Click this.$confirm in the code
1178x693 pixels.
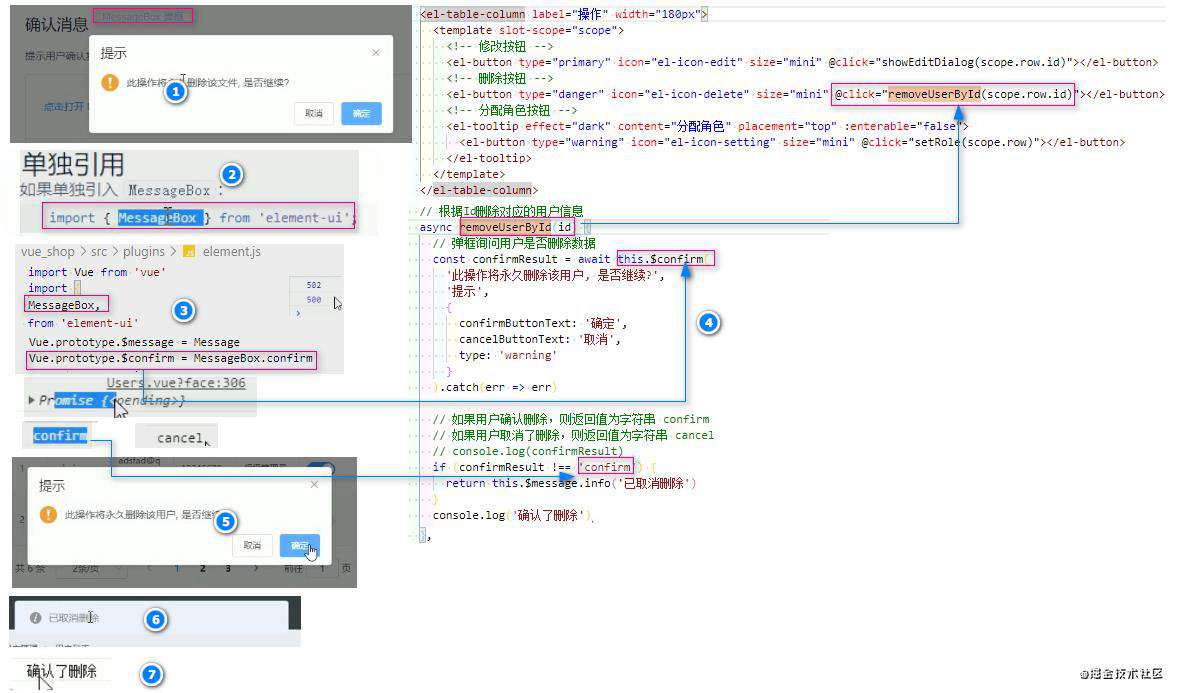pos(661,259)
